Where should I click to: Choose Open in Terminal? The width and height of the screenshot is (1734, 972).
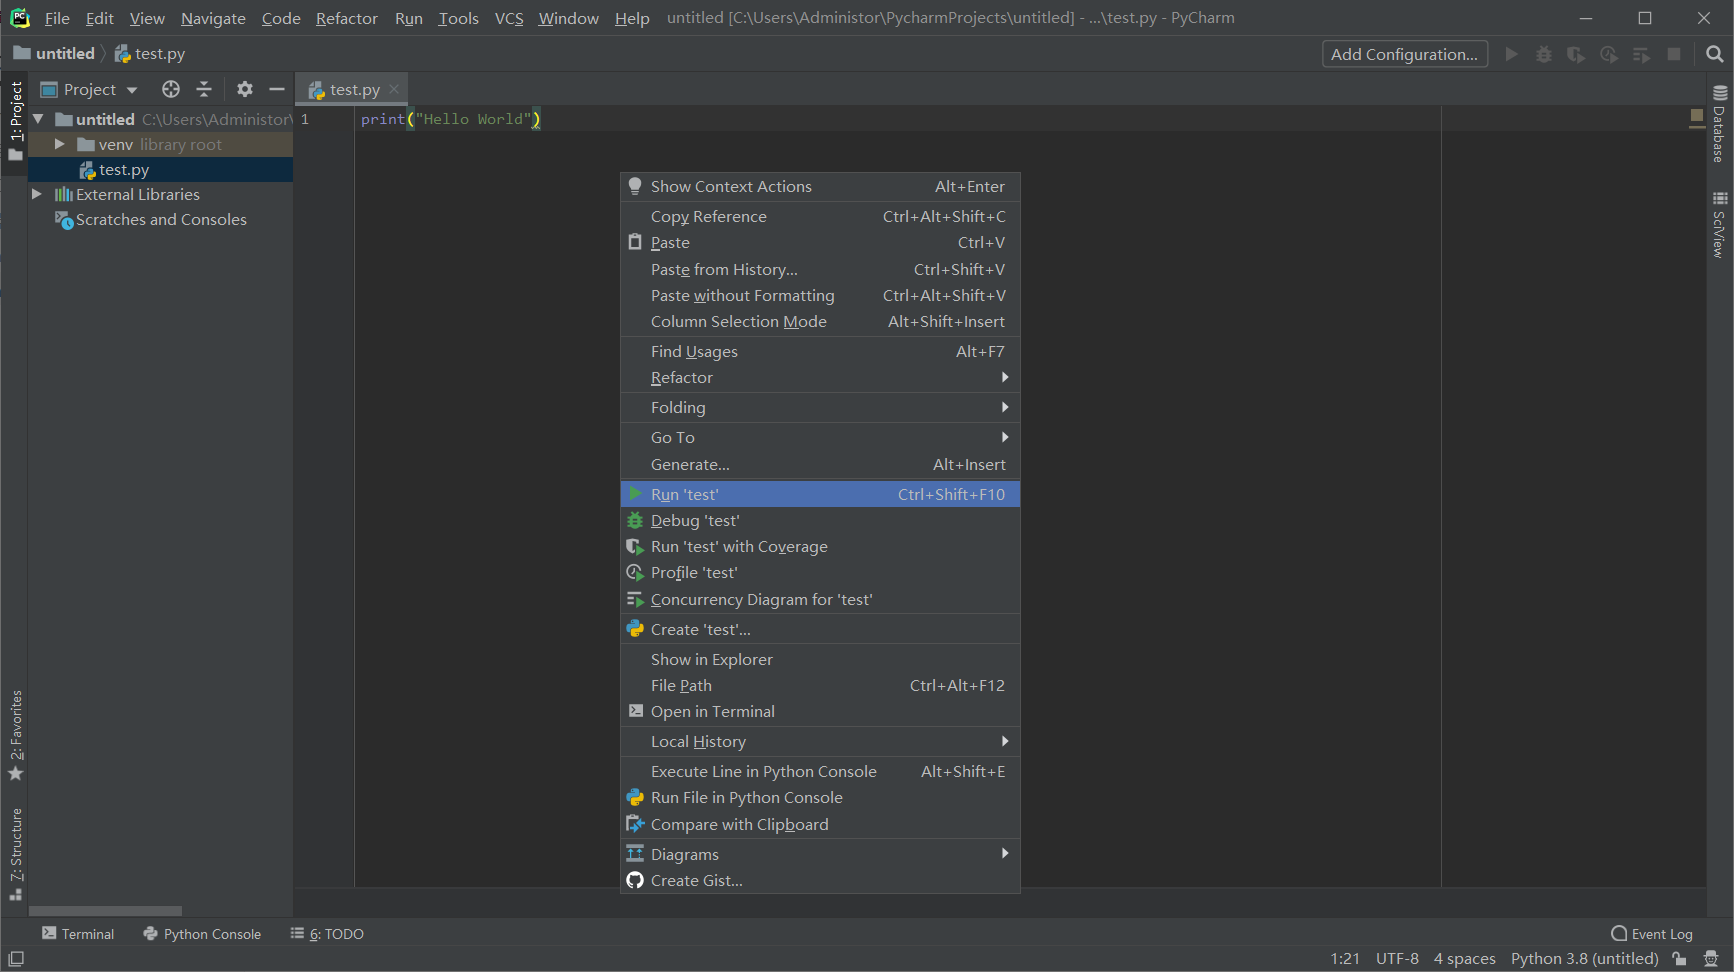tap(820, 711)
